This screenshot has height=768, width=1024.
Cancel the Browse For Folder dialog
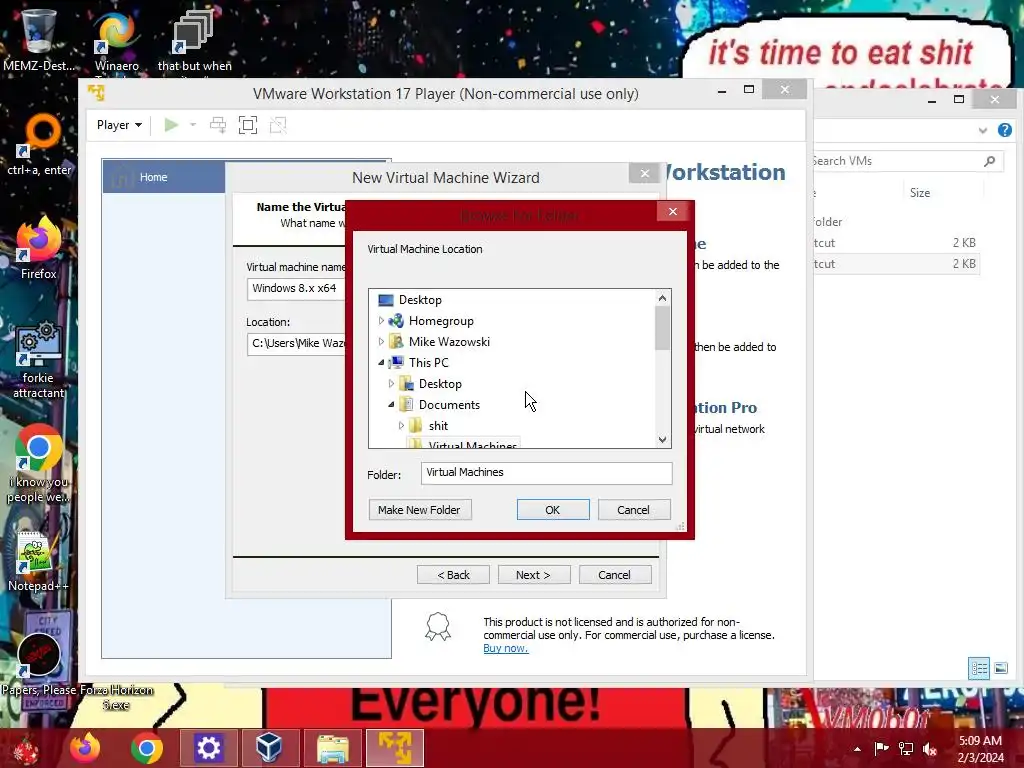[x=633, y=509]
